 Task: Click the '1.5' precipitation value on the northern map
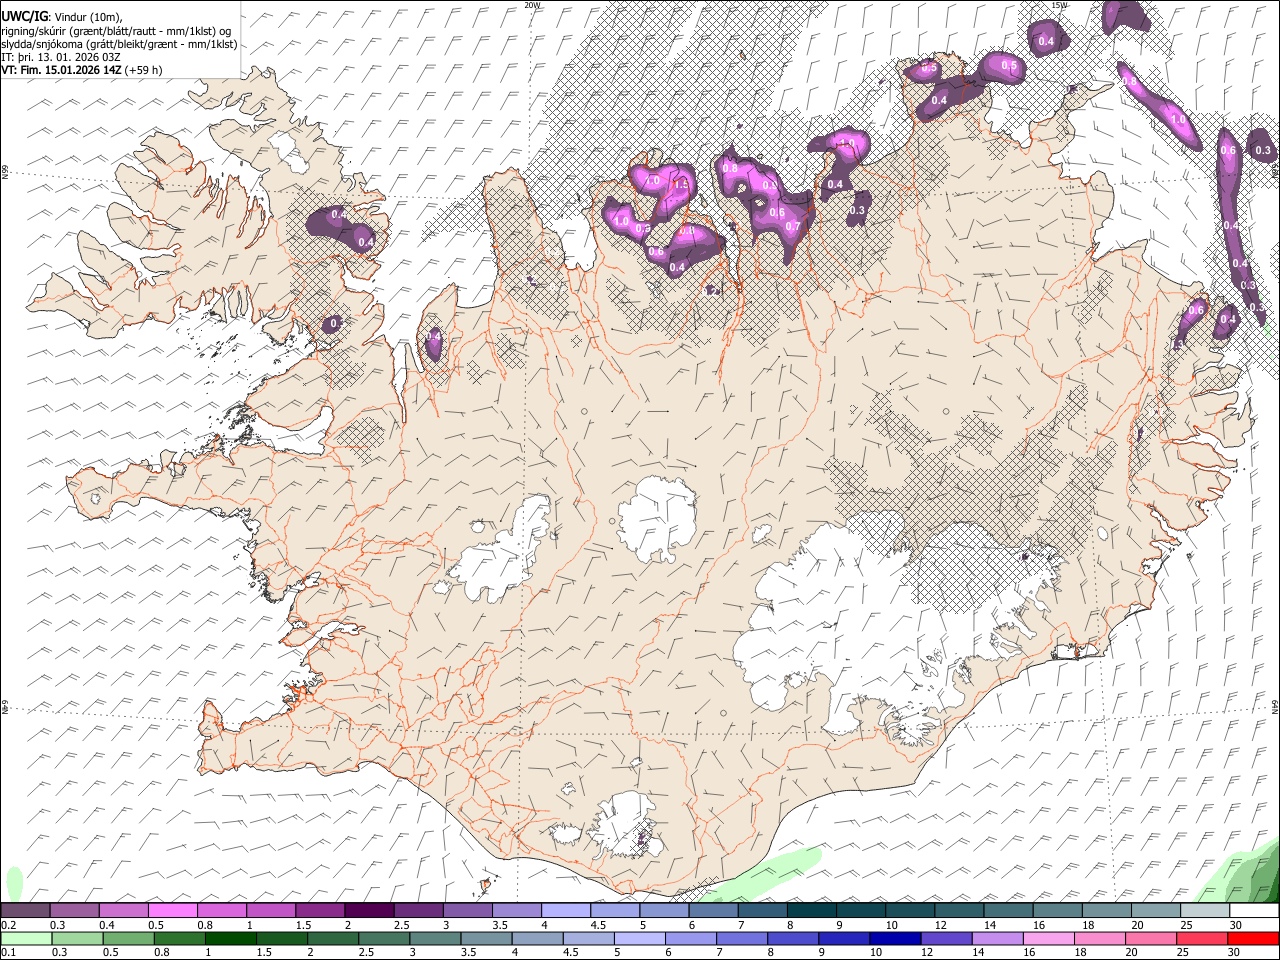(682, 185)
